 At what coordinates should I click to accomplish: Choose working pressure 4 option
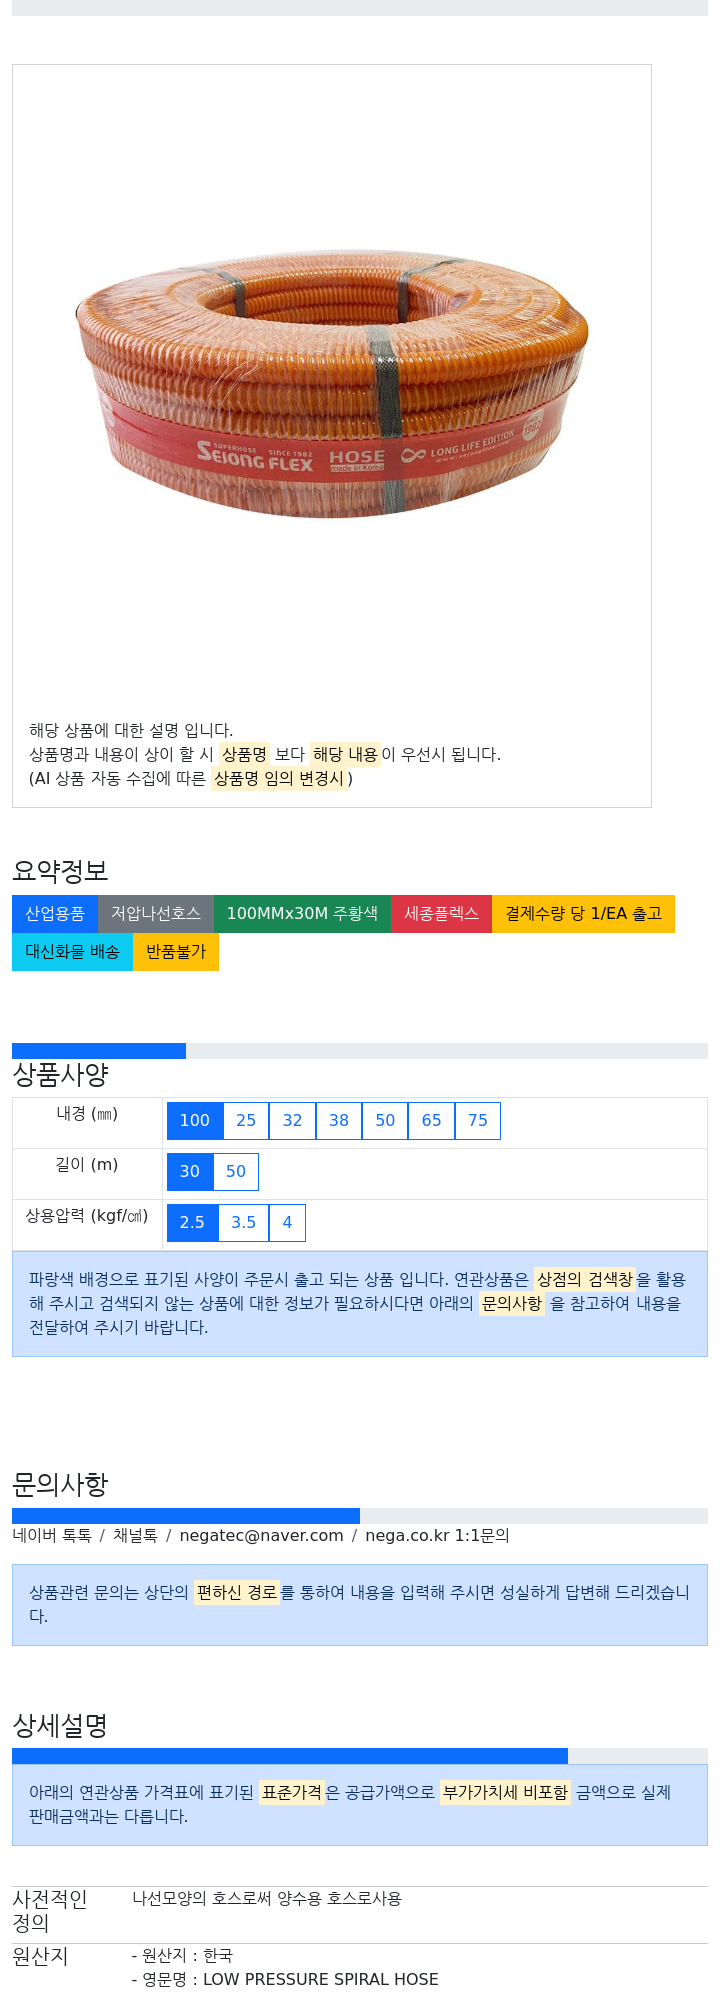point(287,1223)
